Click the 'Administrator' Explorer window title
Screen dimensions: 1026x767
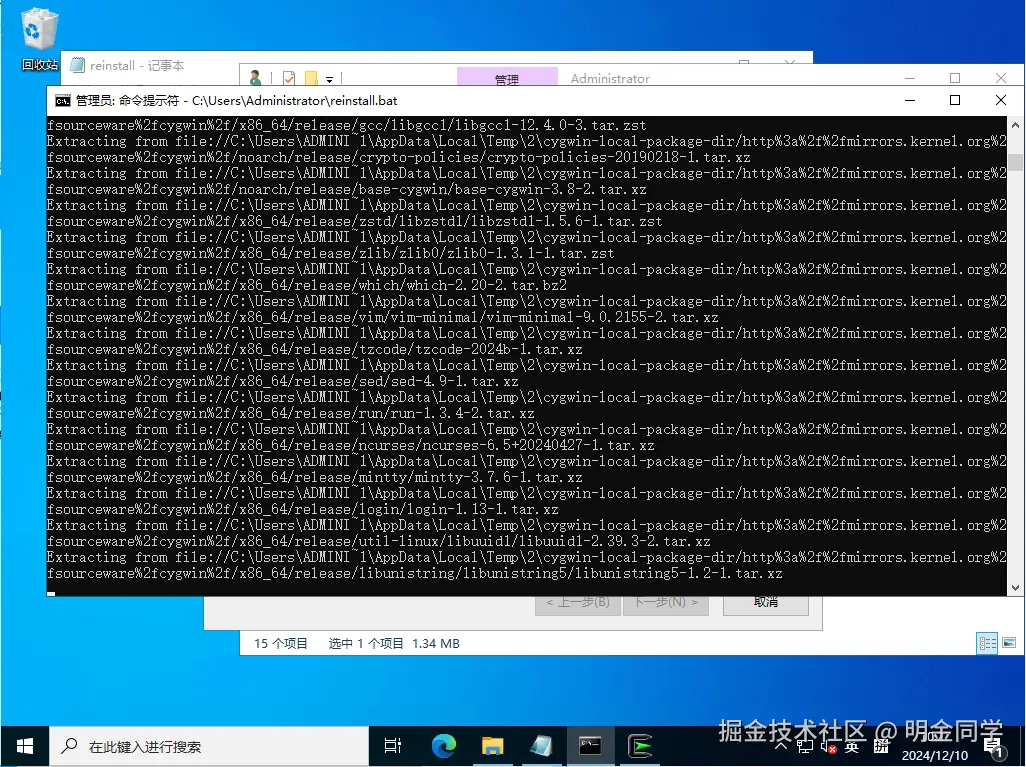[610, 79]
